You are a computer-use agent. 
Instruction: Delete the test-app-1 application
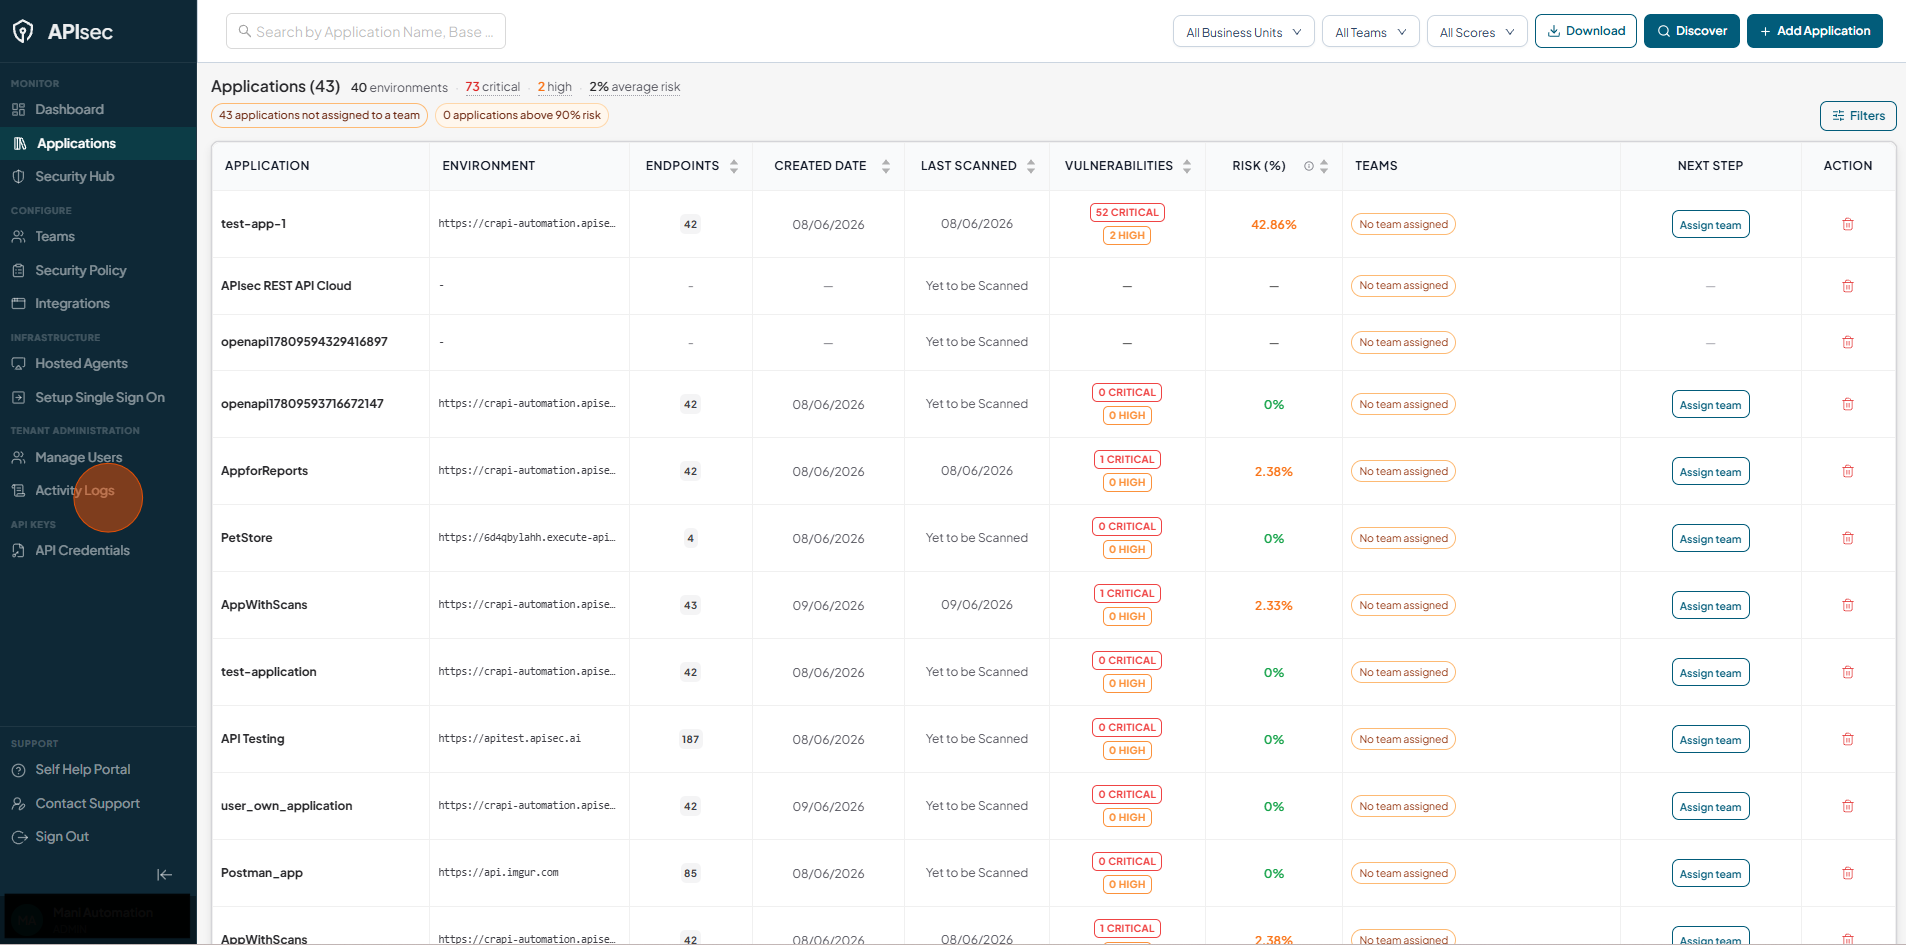click(1848, 224)
